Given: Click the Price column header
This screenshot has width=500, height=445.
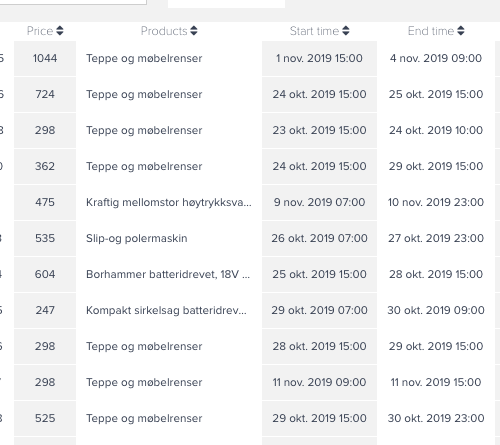Looking at the screenshot, I should 40,31.
